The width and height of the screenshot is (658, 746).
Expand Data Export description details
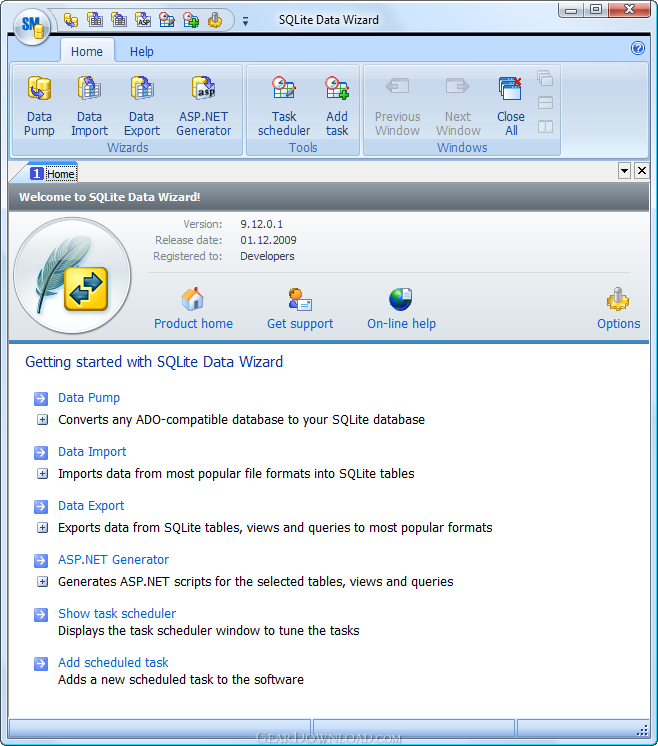[x=42, y=528]
